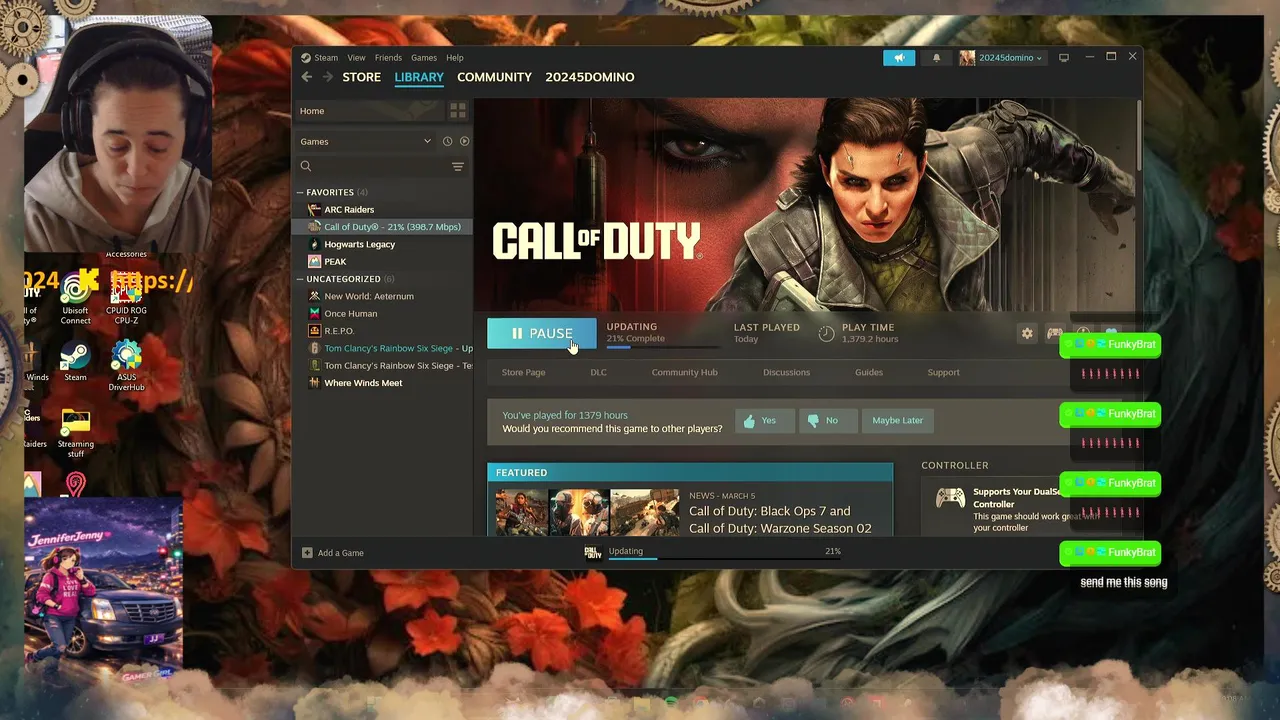This screenshot has width=1280, height=720.
Task: Sort by recent activity clock icon
Action: 447,141
